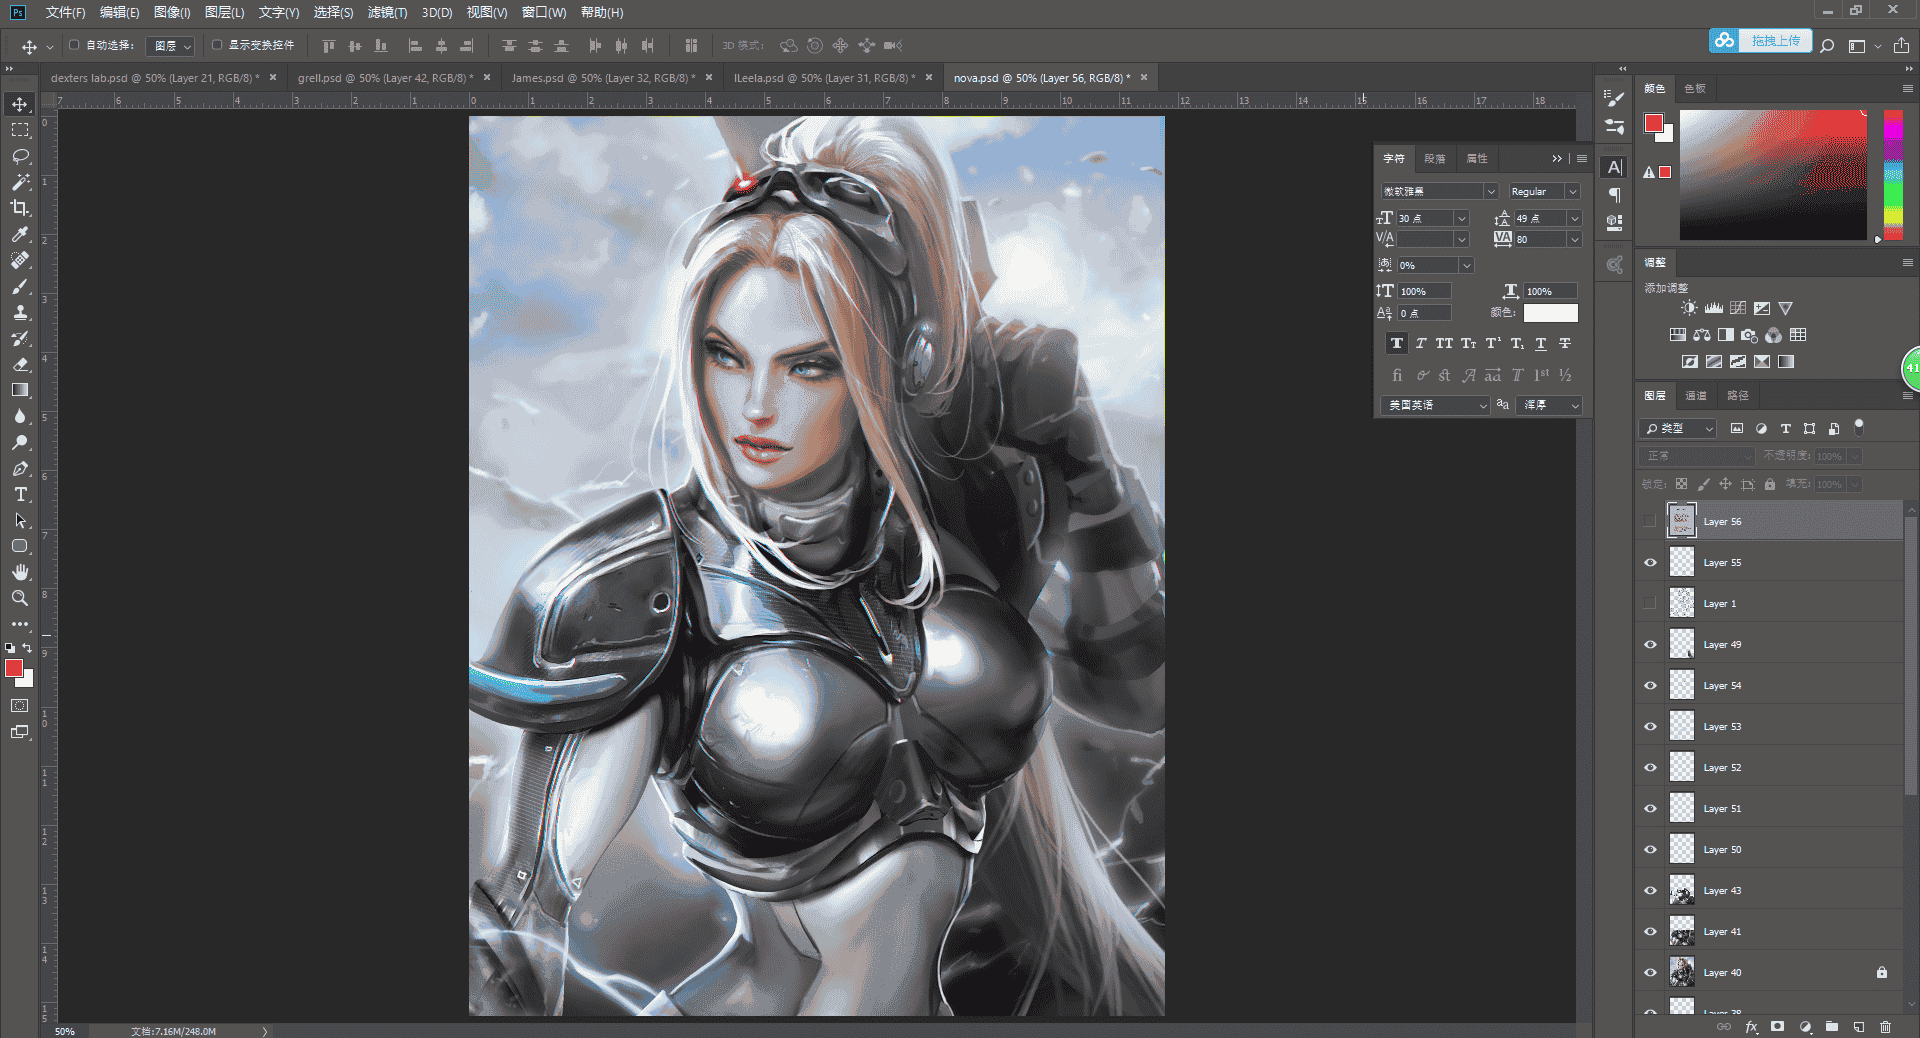
Task: Click the search icon in top bar
Action: 1827,46
